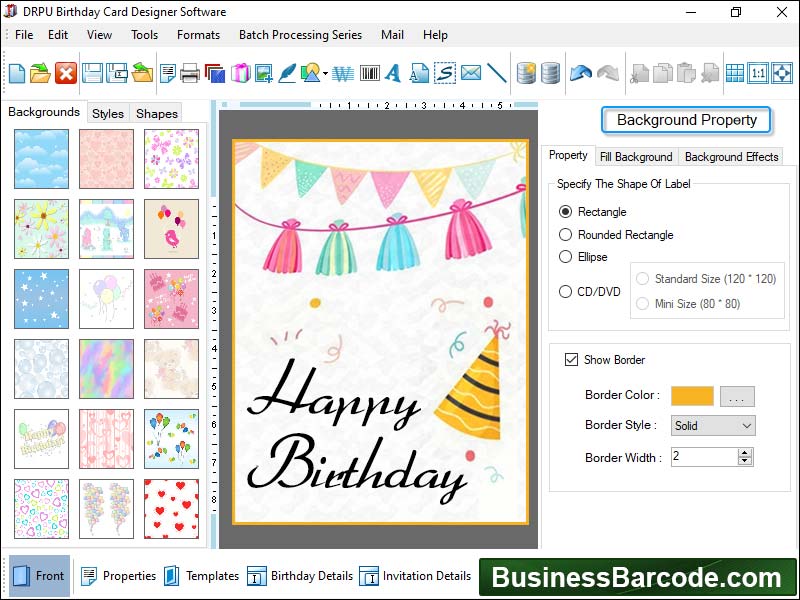
Task: Expand the shapes dropdown arrow on toolbar
Action: [325, 73]
